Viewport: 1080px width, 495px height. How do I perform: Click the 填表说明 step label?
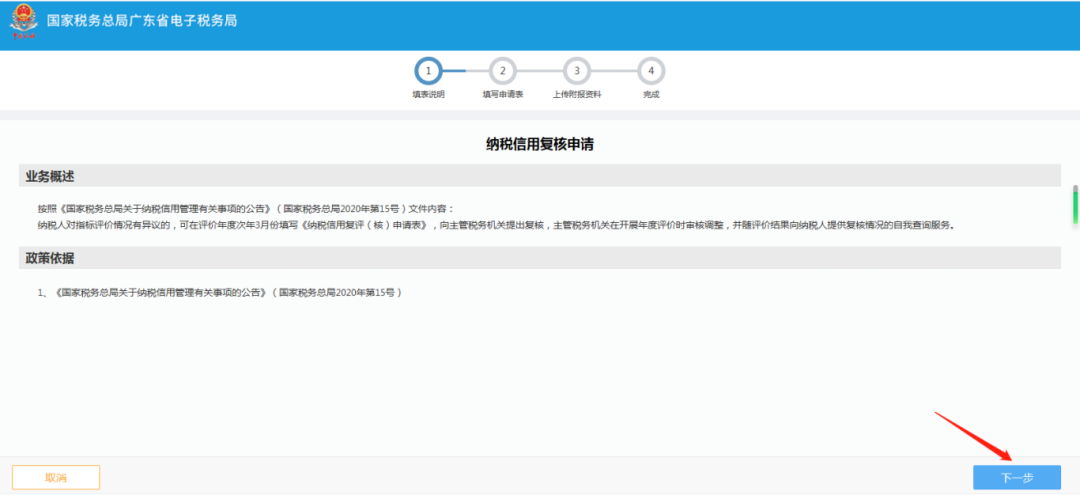[x=428, y=95]
